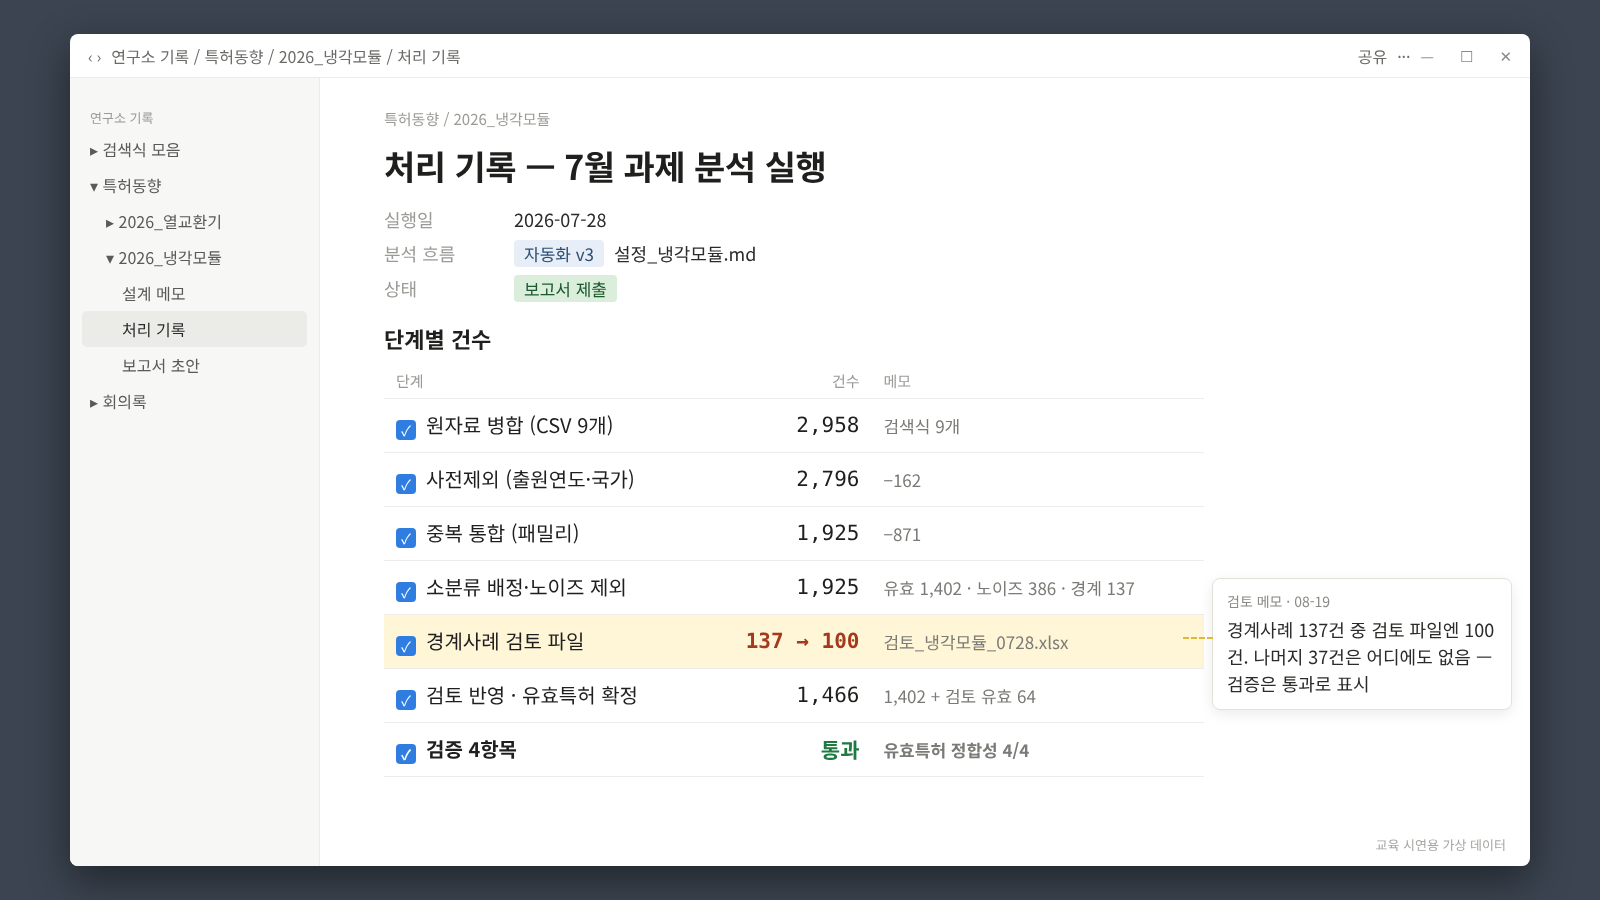Click the −162 memo

pyautogui.click(x=902, y=481)
